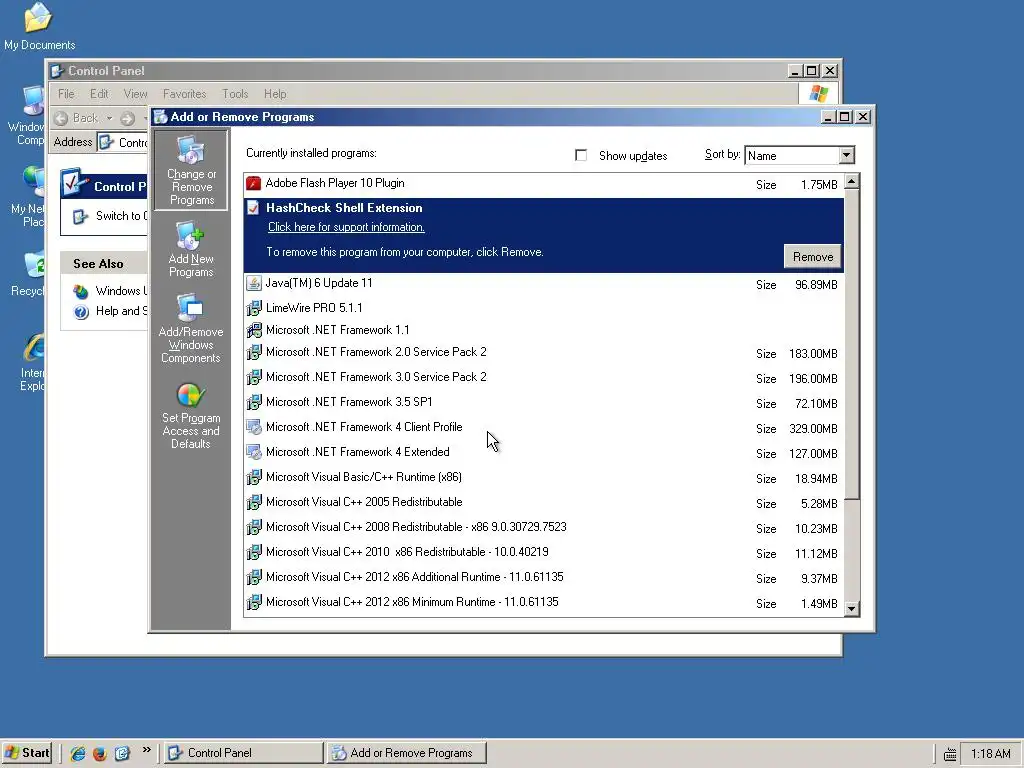Click LimeWire PRO 5.1.1 installer icon

[253, 308]
